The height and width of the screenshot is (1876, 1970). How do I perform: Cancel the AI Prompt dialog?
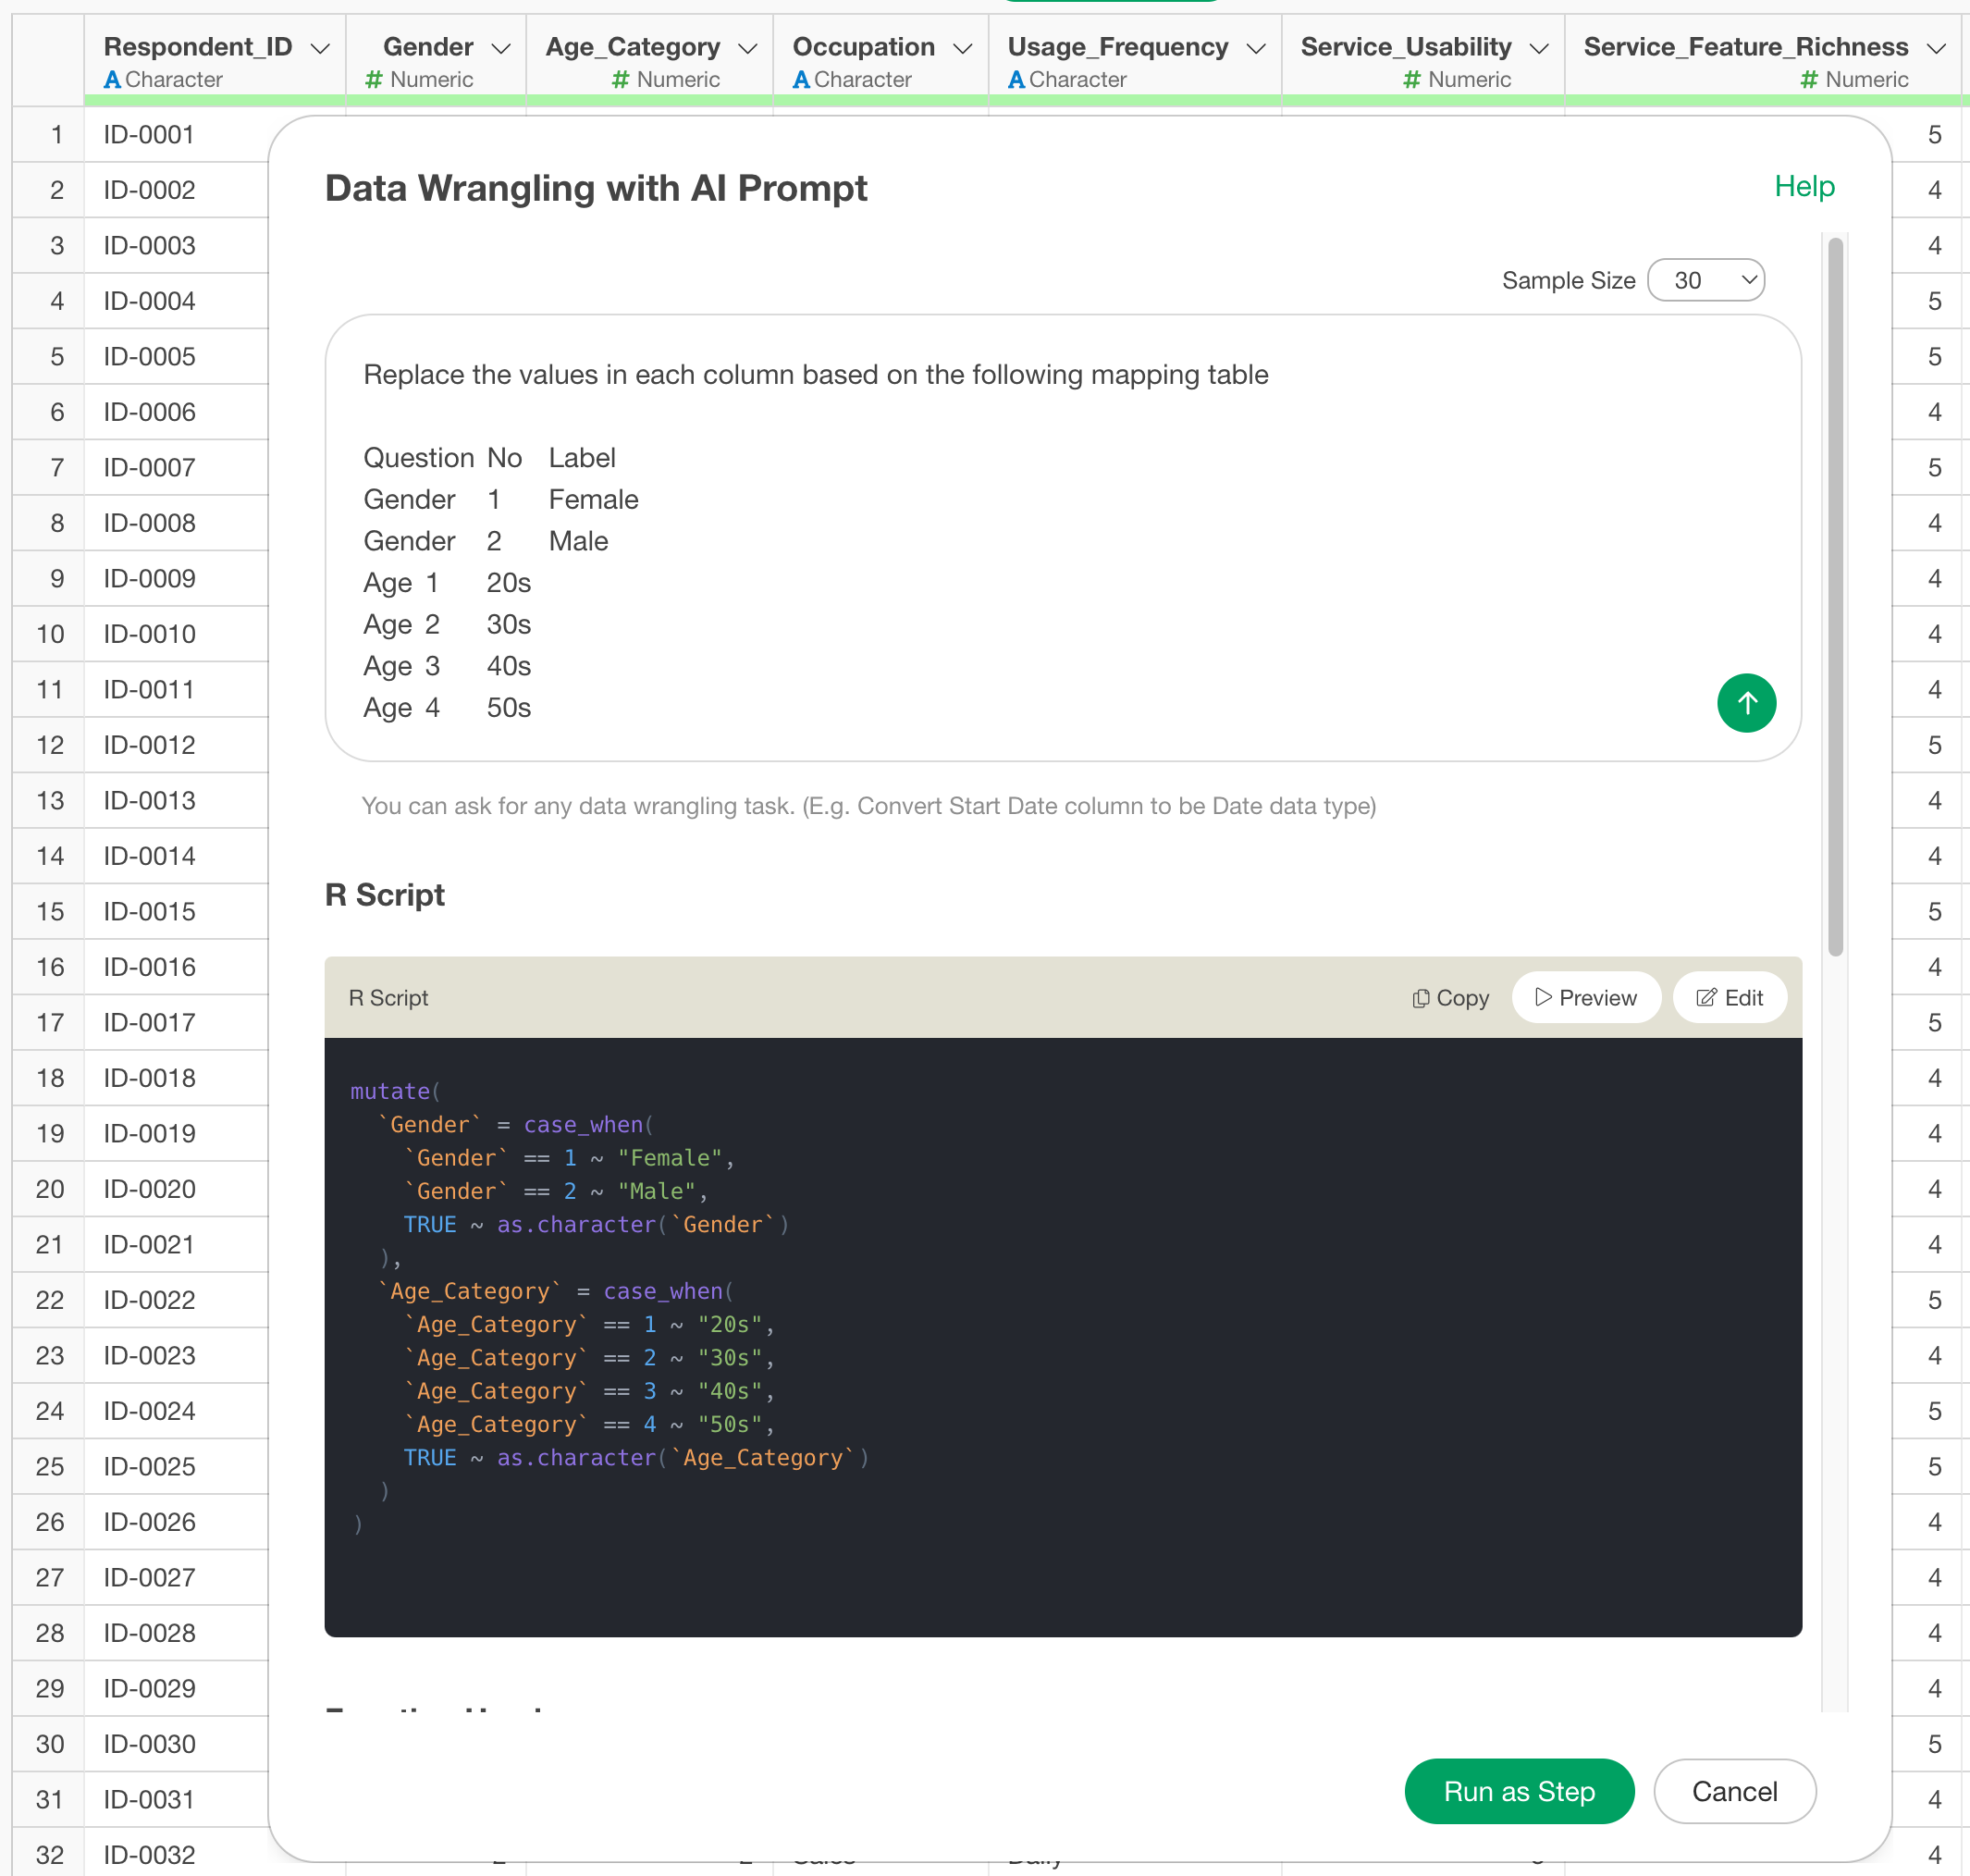1734,1791
